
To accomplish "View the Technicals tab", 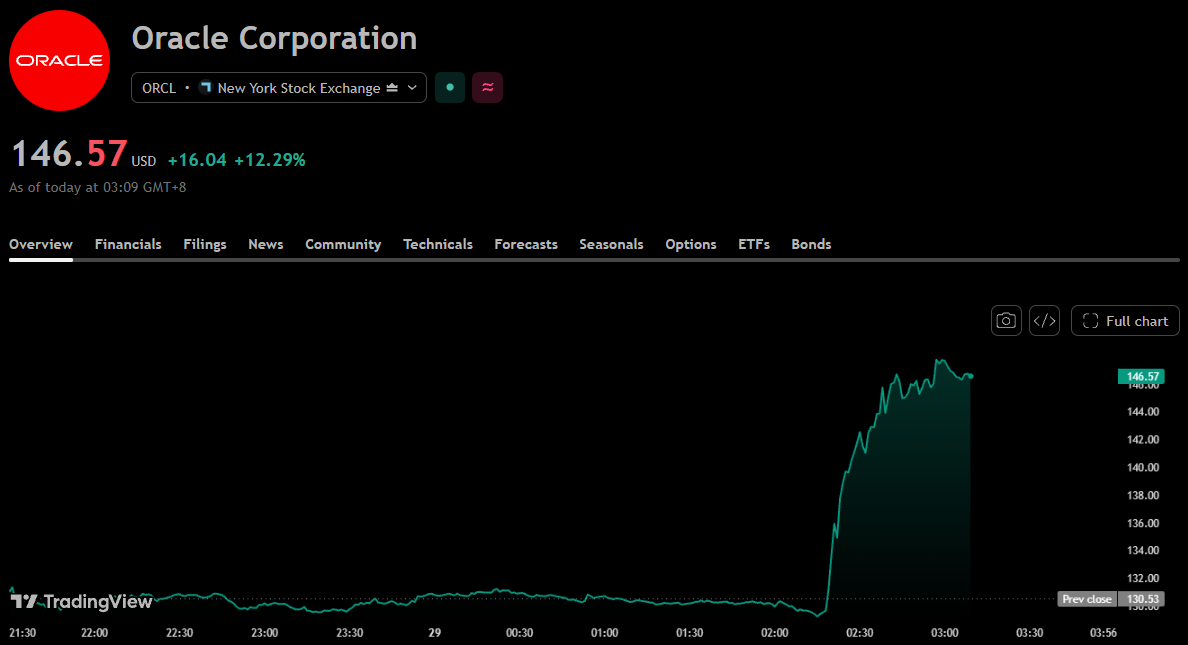I will coord(438,244).
